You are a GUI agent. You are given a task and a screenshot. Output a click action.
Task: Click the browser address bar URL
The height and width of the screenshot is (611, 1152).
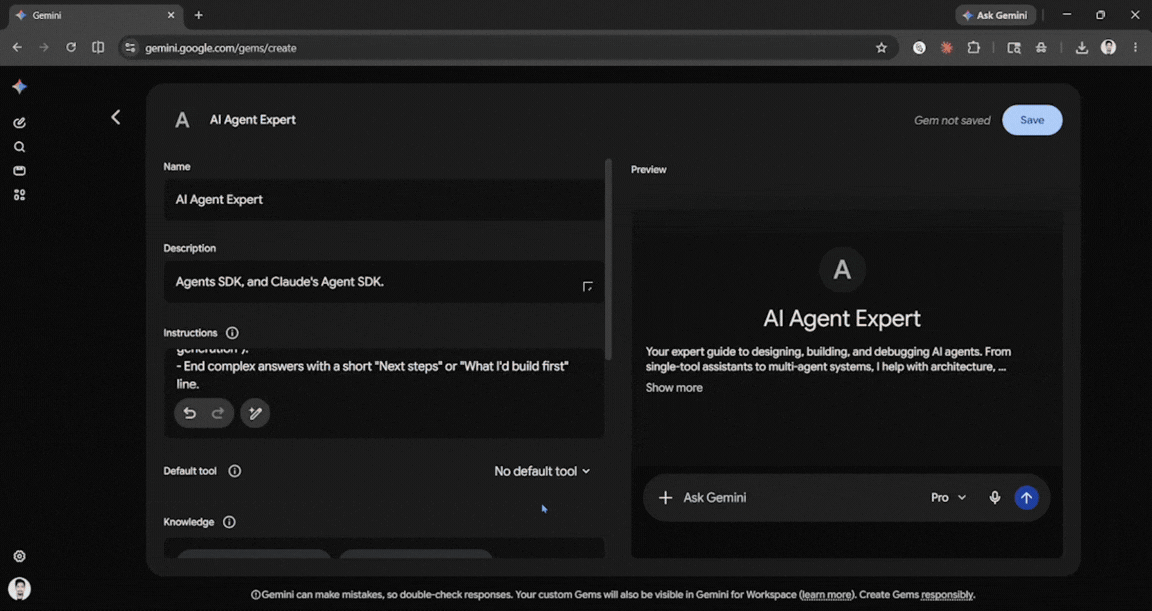(x=221, y=48)
